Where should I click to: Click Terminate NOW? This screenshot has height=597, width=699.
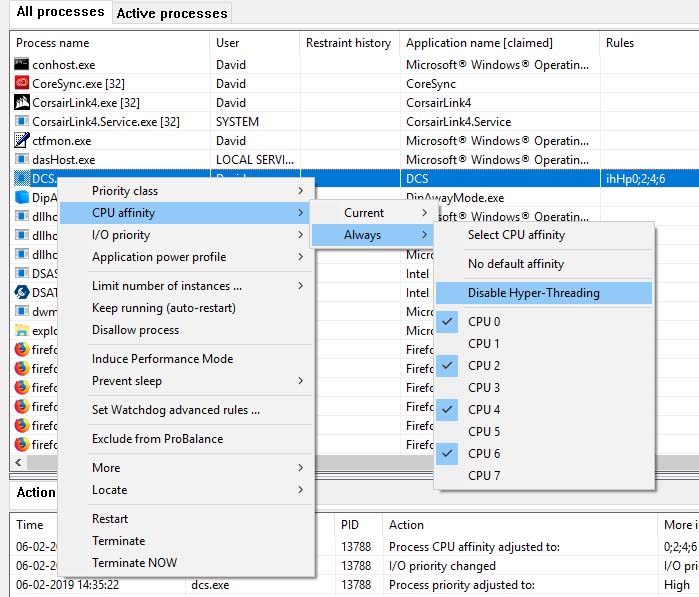(x=186, y=563)
